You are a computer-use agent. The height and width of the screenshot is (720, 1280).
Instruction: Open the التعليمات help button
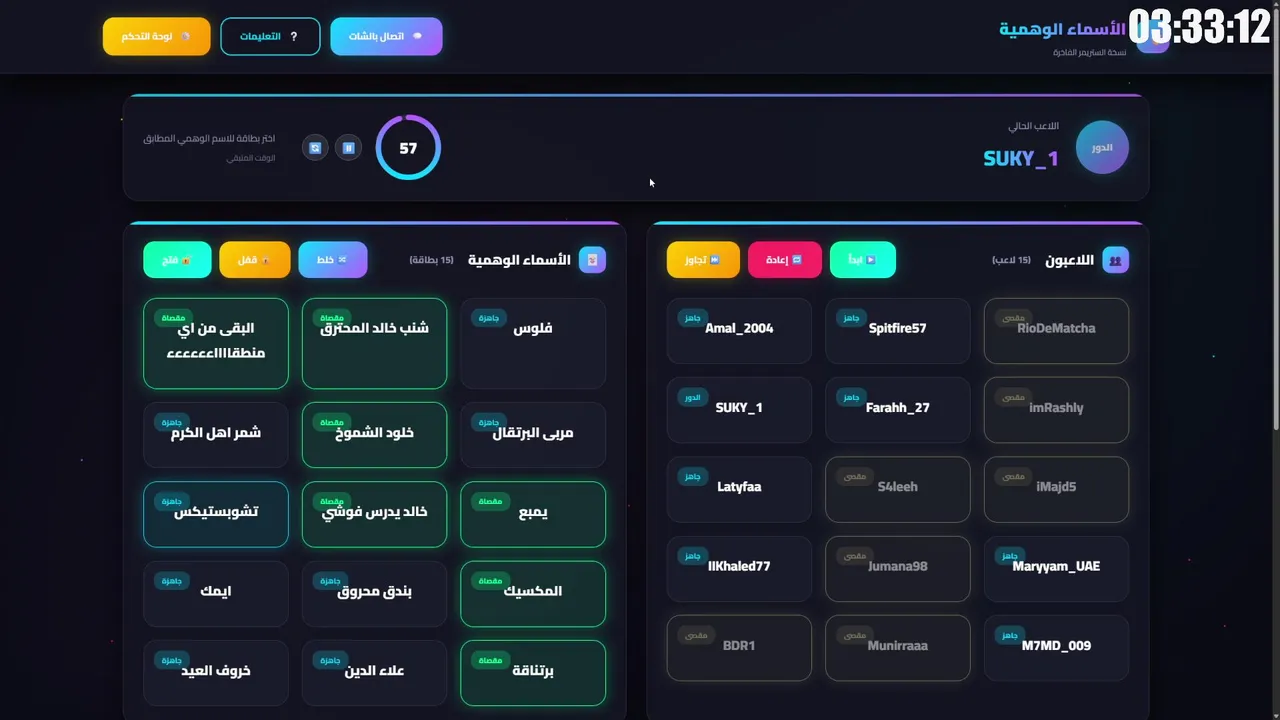tap(270, 36)
